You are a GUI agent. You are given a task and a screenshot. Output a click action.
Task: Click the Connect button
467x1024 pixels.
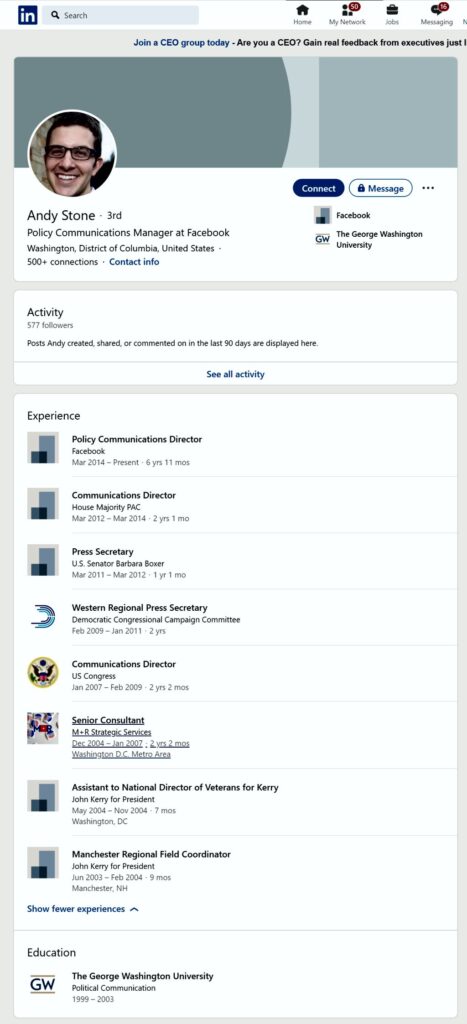(x=318, y=188)
